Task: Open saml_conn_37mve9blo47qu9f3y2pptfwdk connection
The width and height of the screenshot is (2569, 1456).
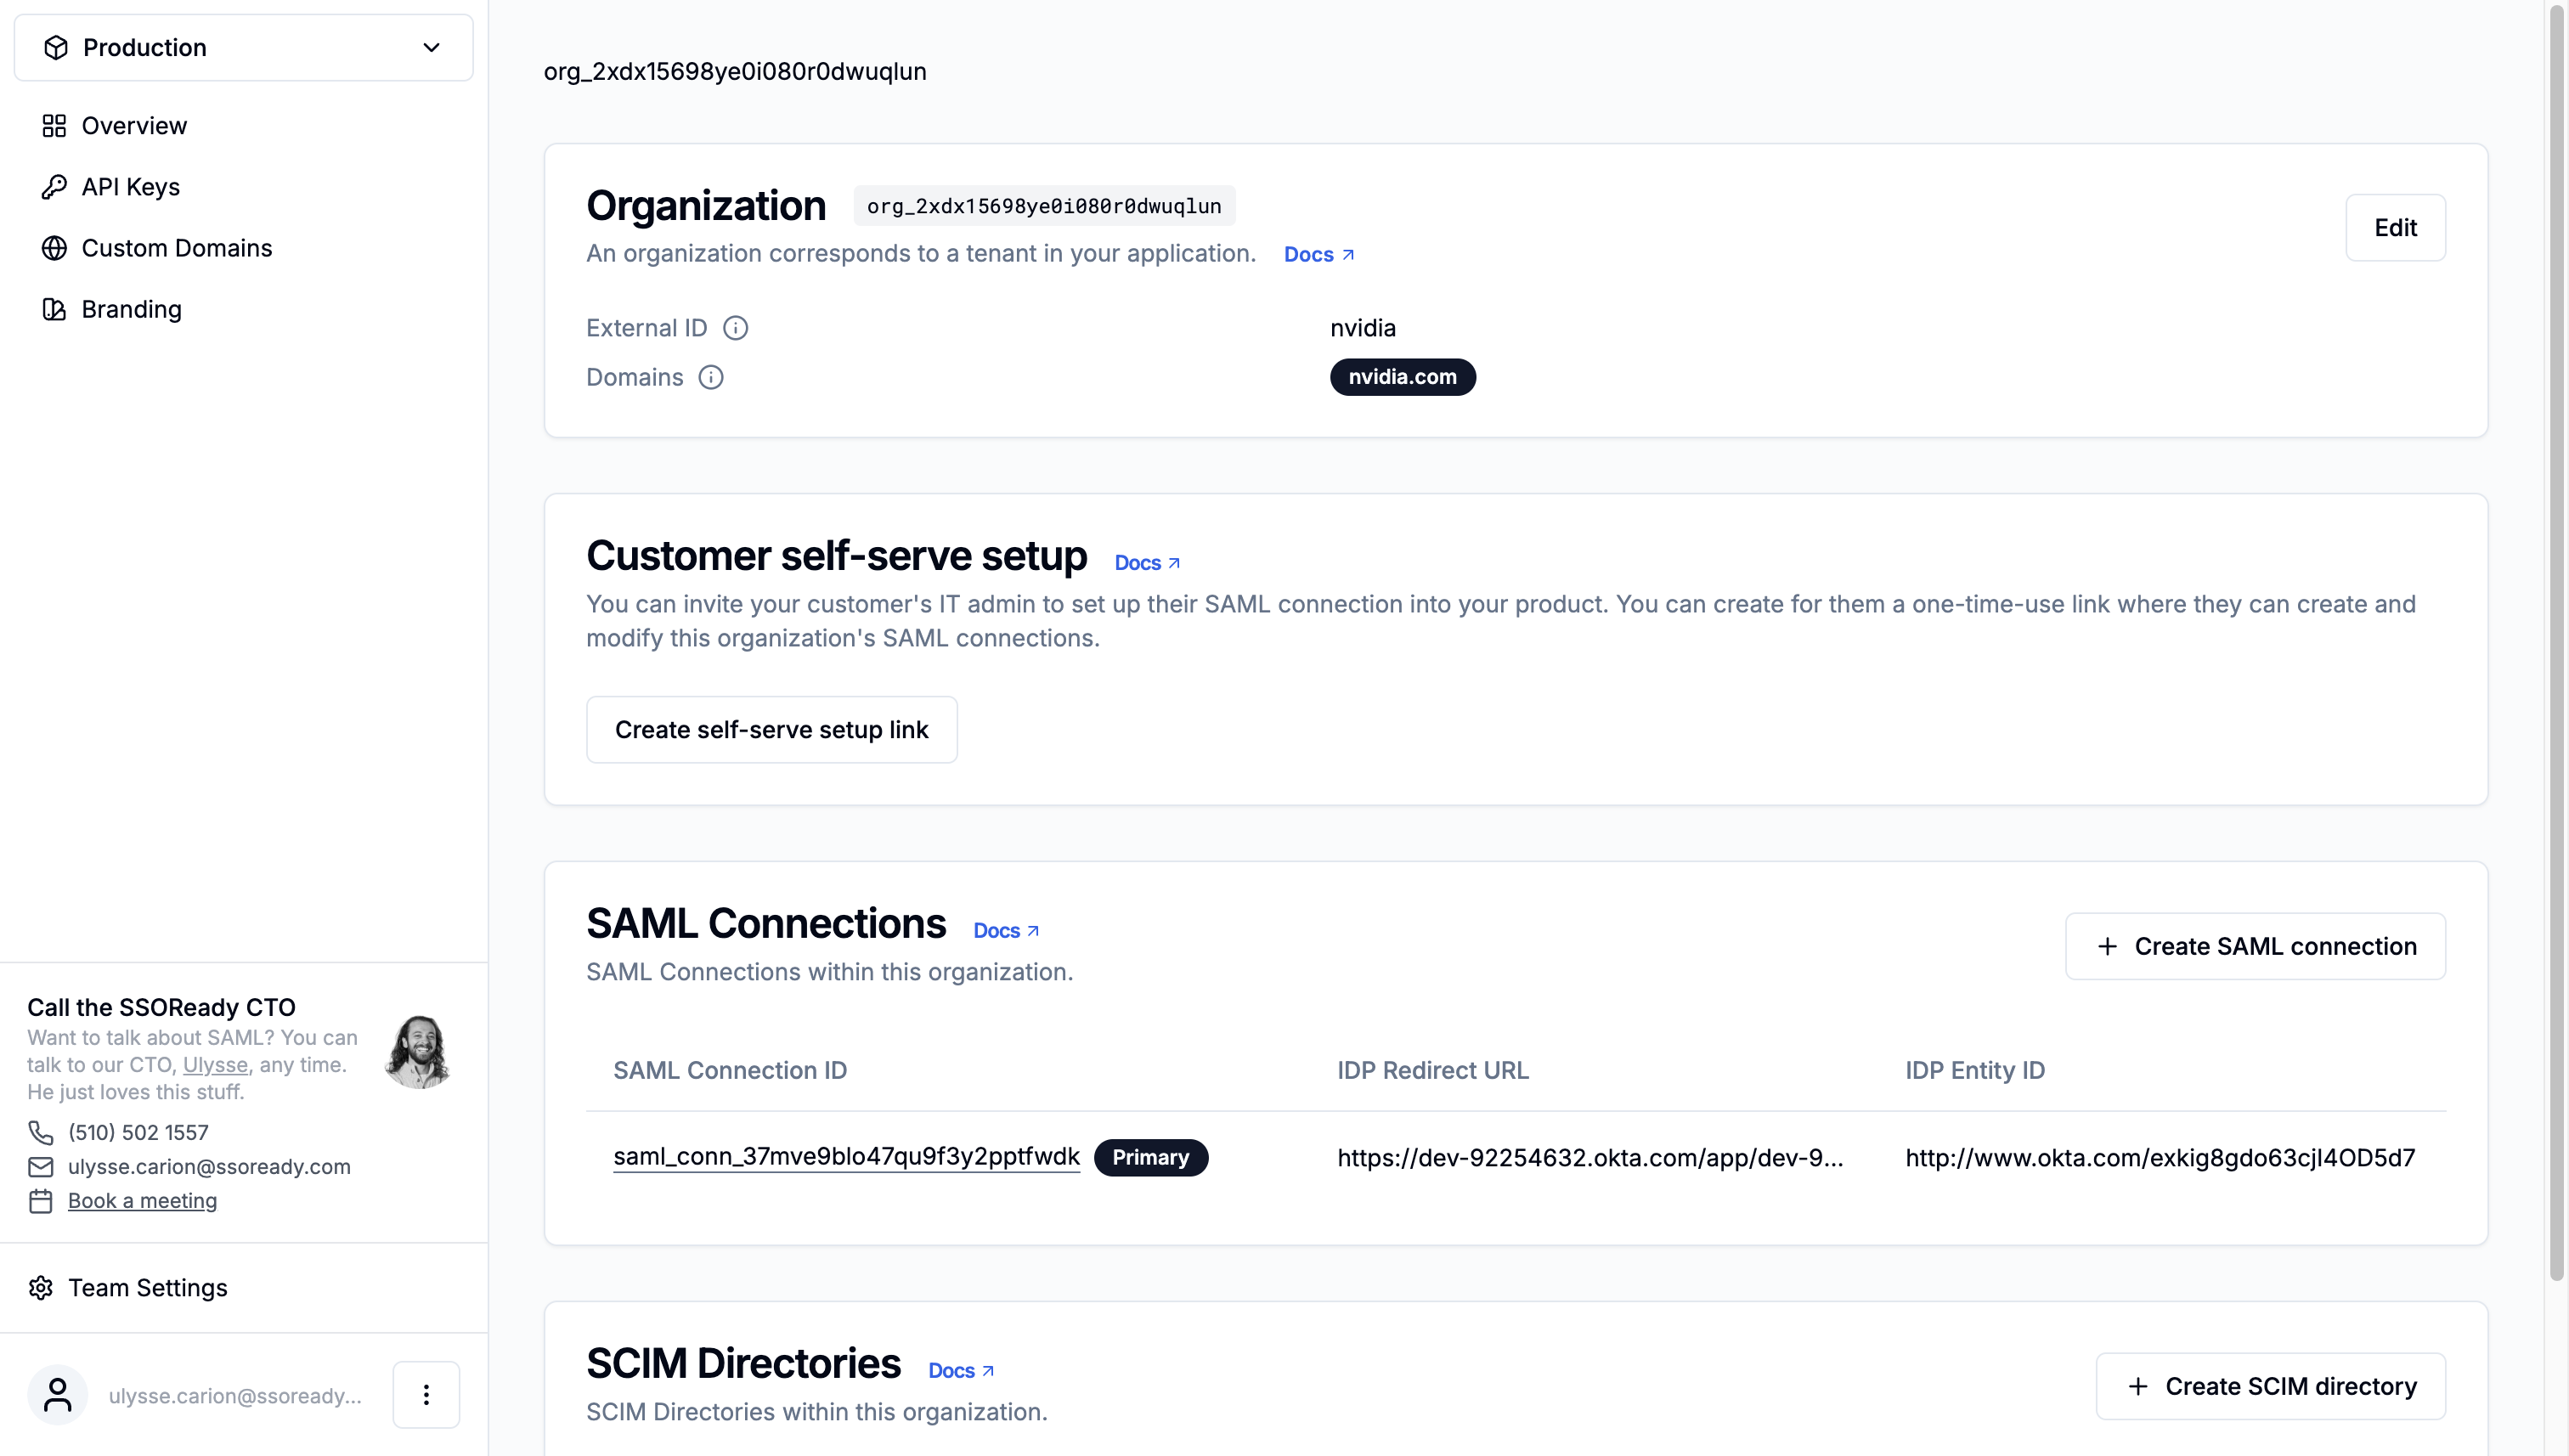Action: click(846, 1157)
